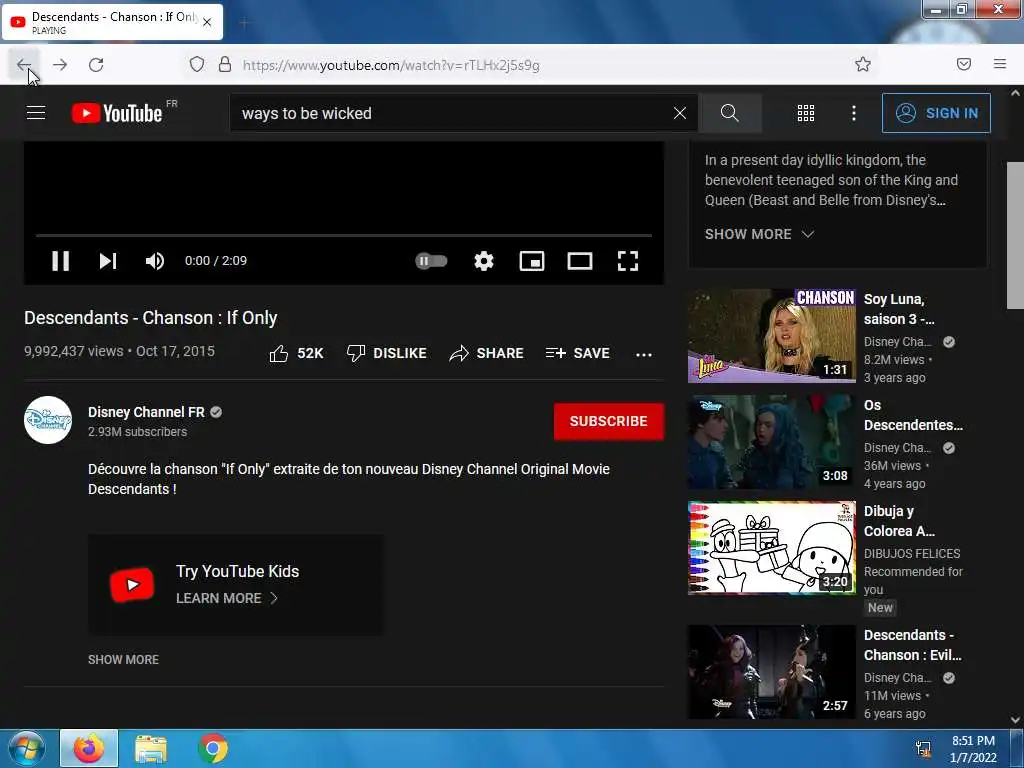Save page to Pocket

964,64
